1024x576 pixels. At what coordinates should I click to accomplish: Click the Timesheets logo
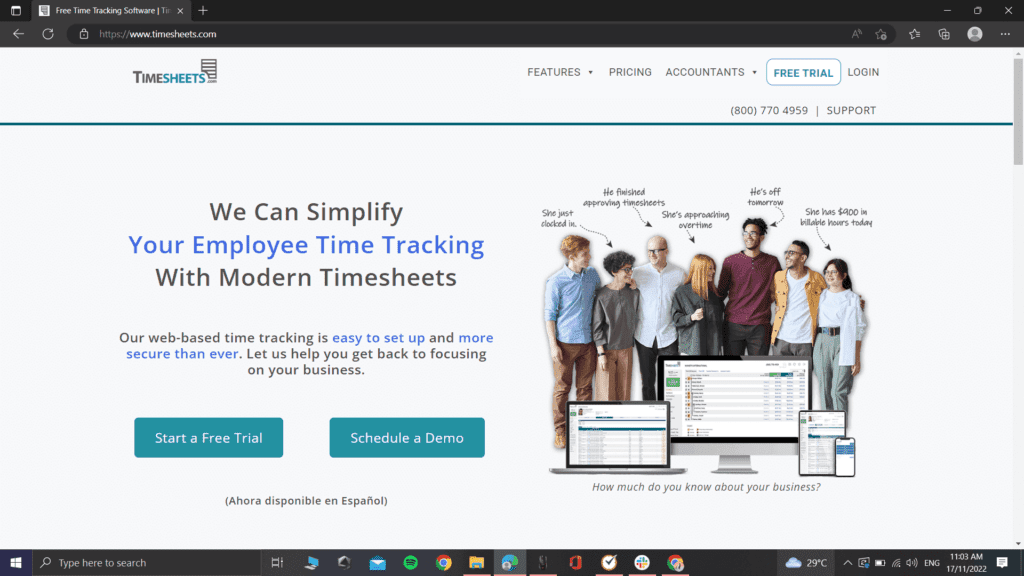click(x=174, y=72)
